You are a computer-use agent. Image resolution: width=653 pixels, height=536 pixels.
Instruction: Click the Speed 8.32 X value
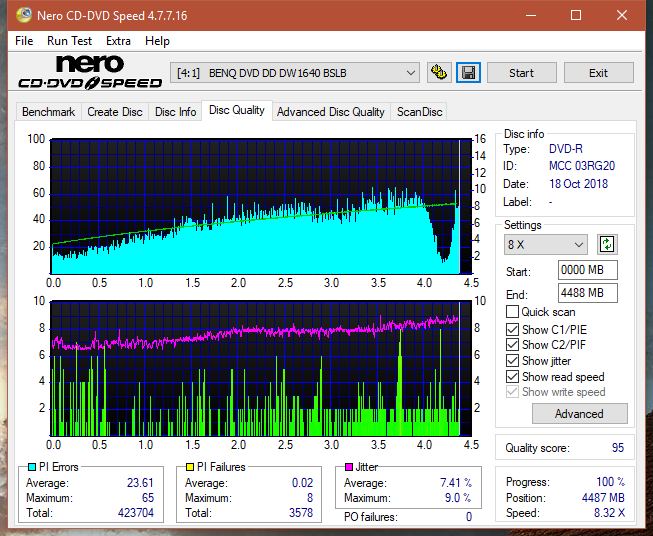tap(609, 513)
